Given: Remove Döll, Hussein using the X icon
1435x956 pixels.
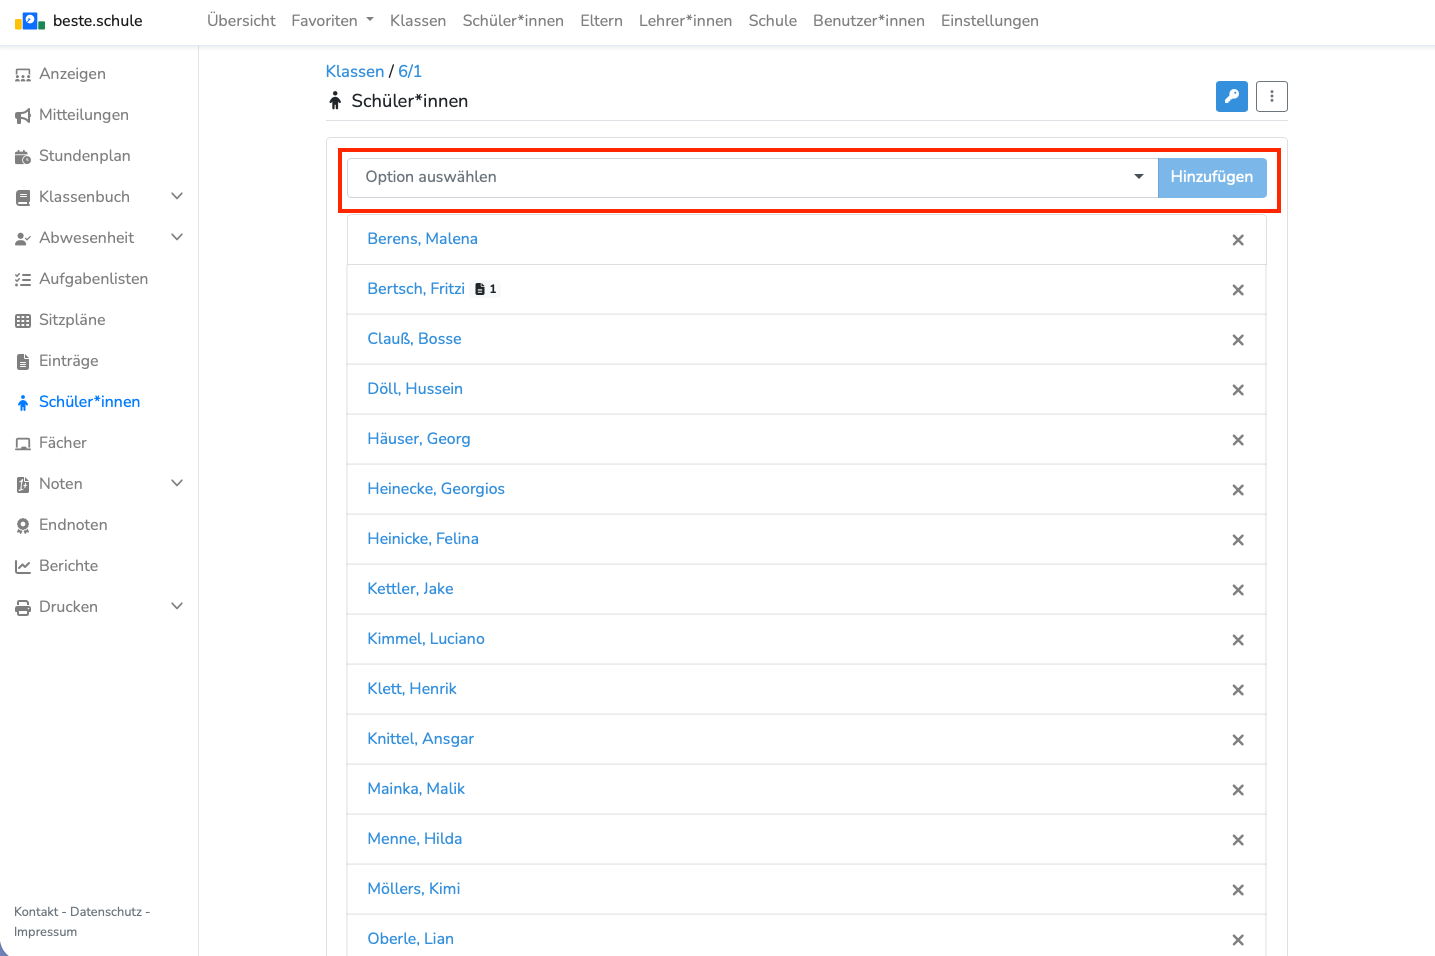Looking at the screenshot, I should coord(1237,390).
